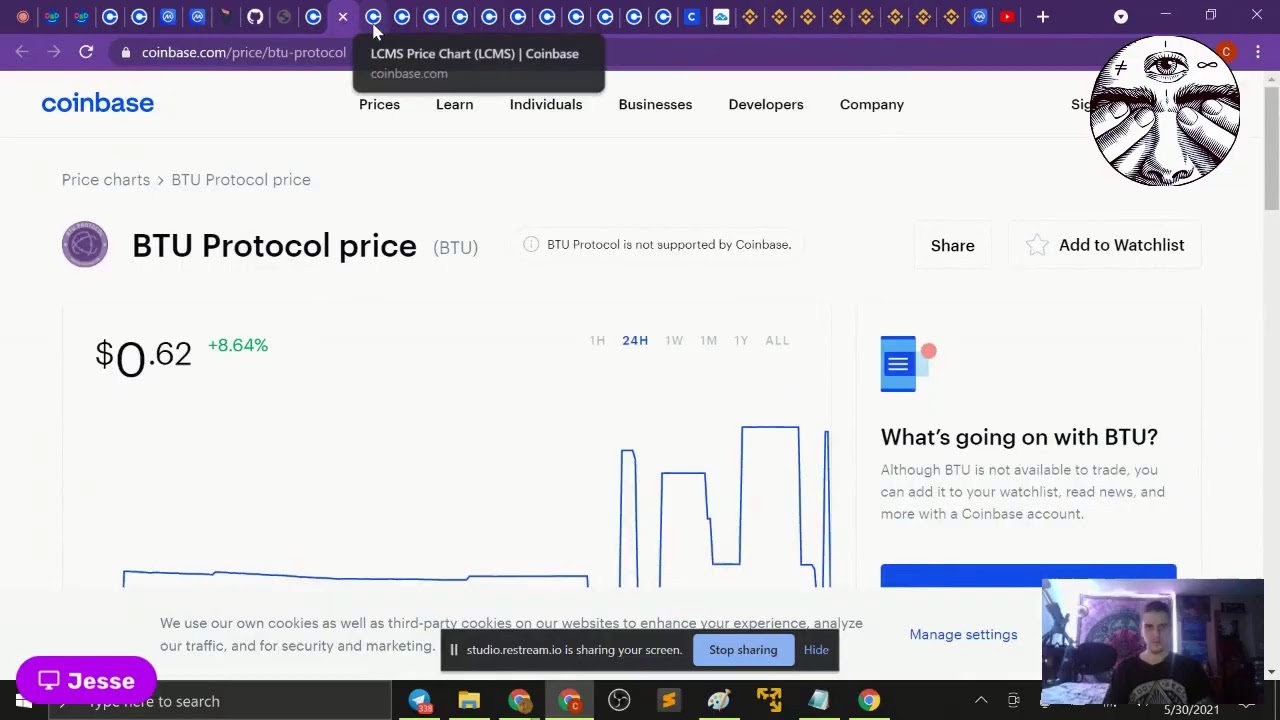Viewport: 1280px width, 720px height.
Task: Select the 1H chart range
Action: (x=597, y=340)
